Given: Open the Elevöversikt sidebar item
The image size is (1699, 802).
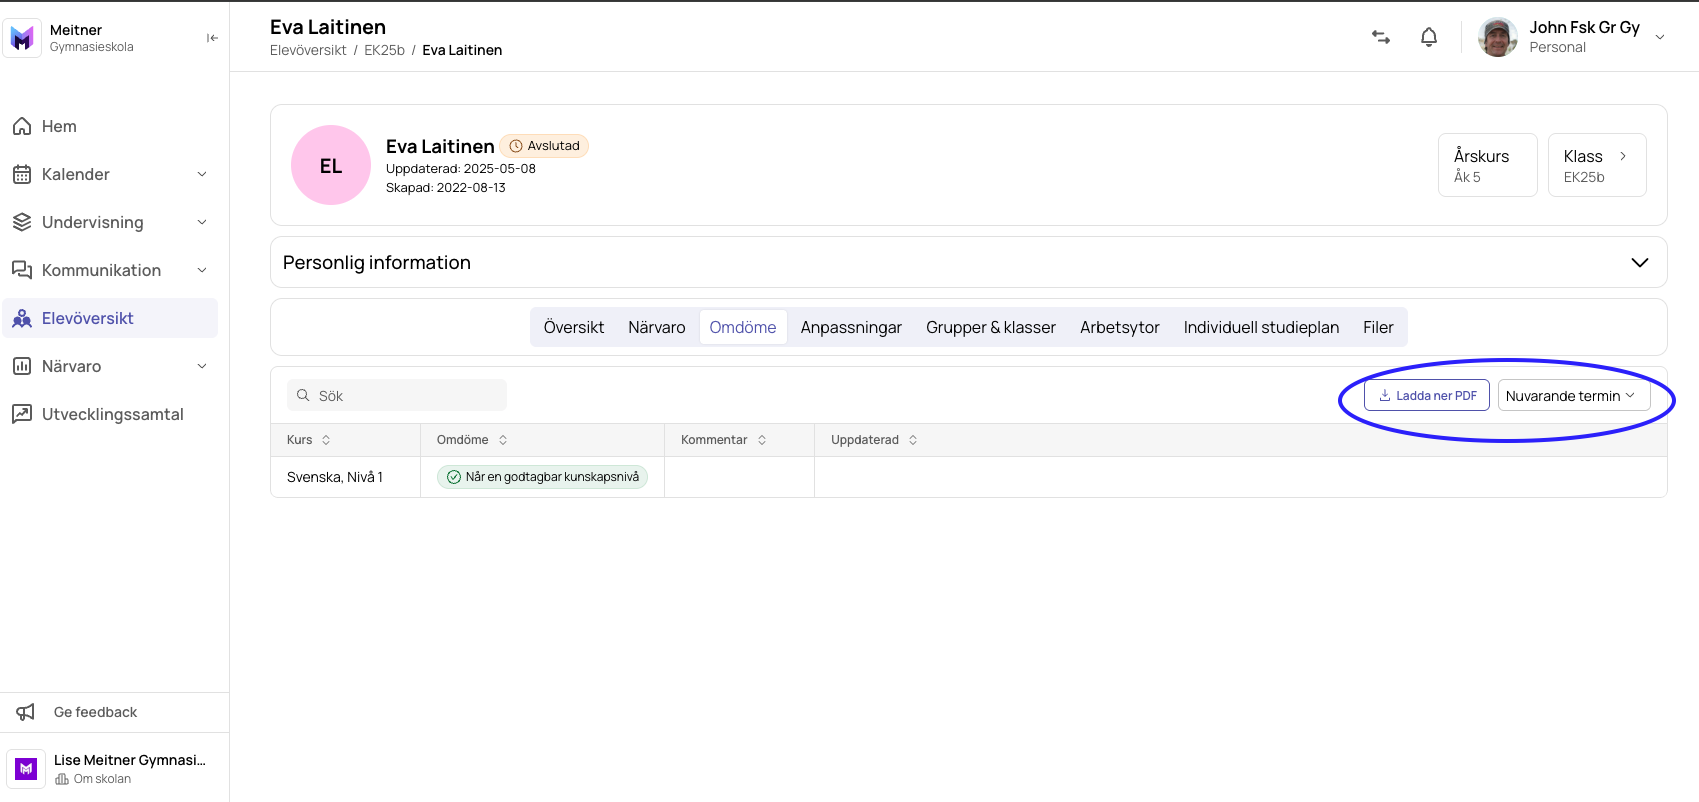Looking at the screenshot, I should 110,318.
